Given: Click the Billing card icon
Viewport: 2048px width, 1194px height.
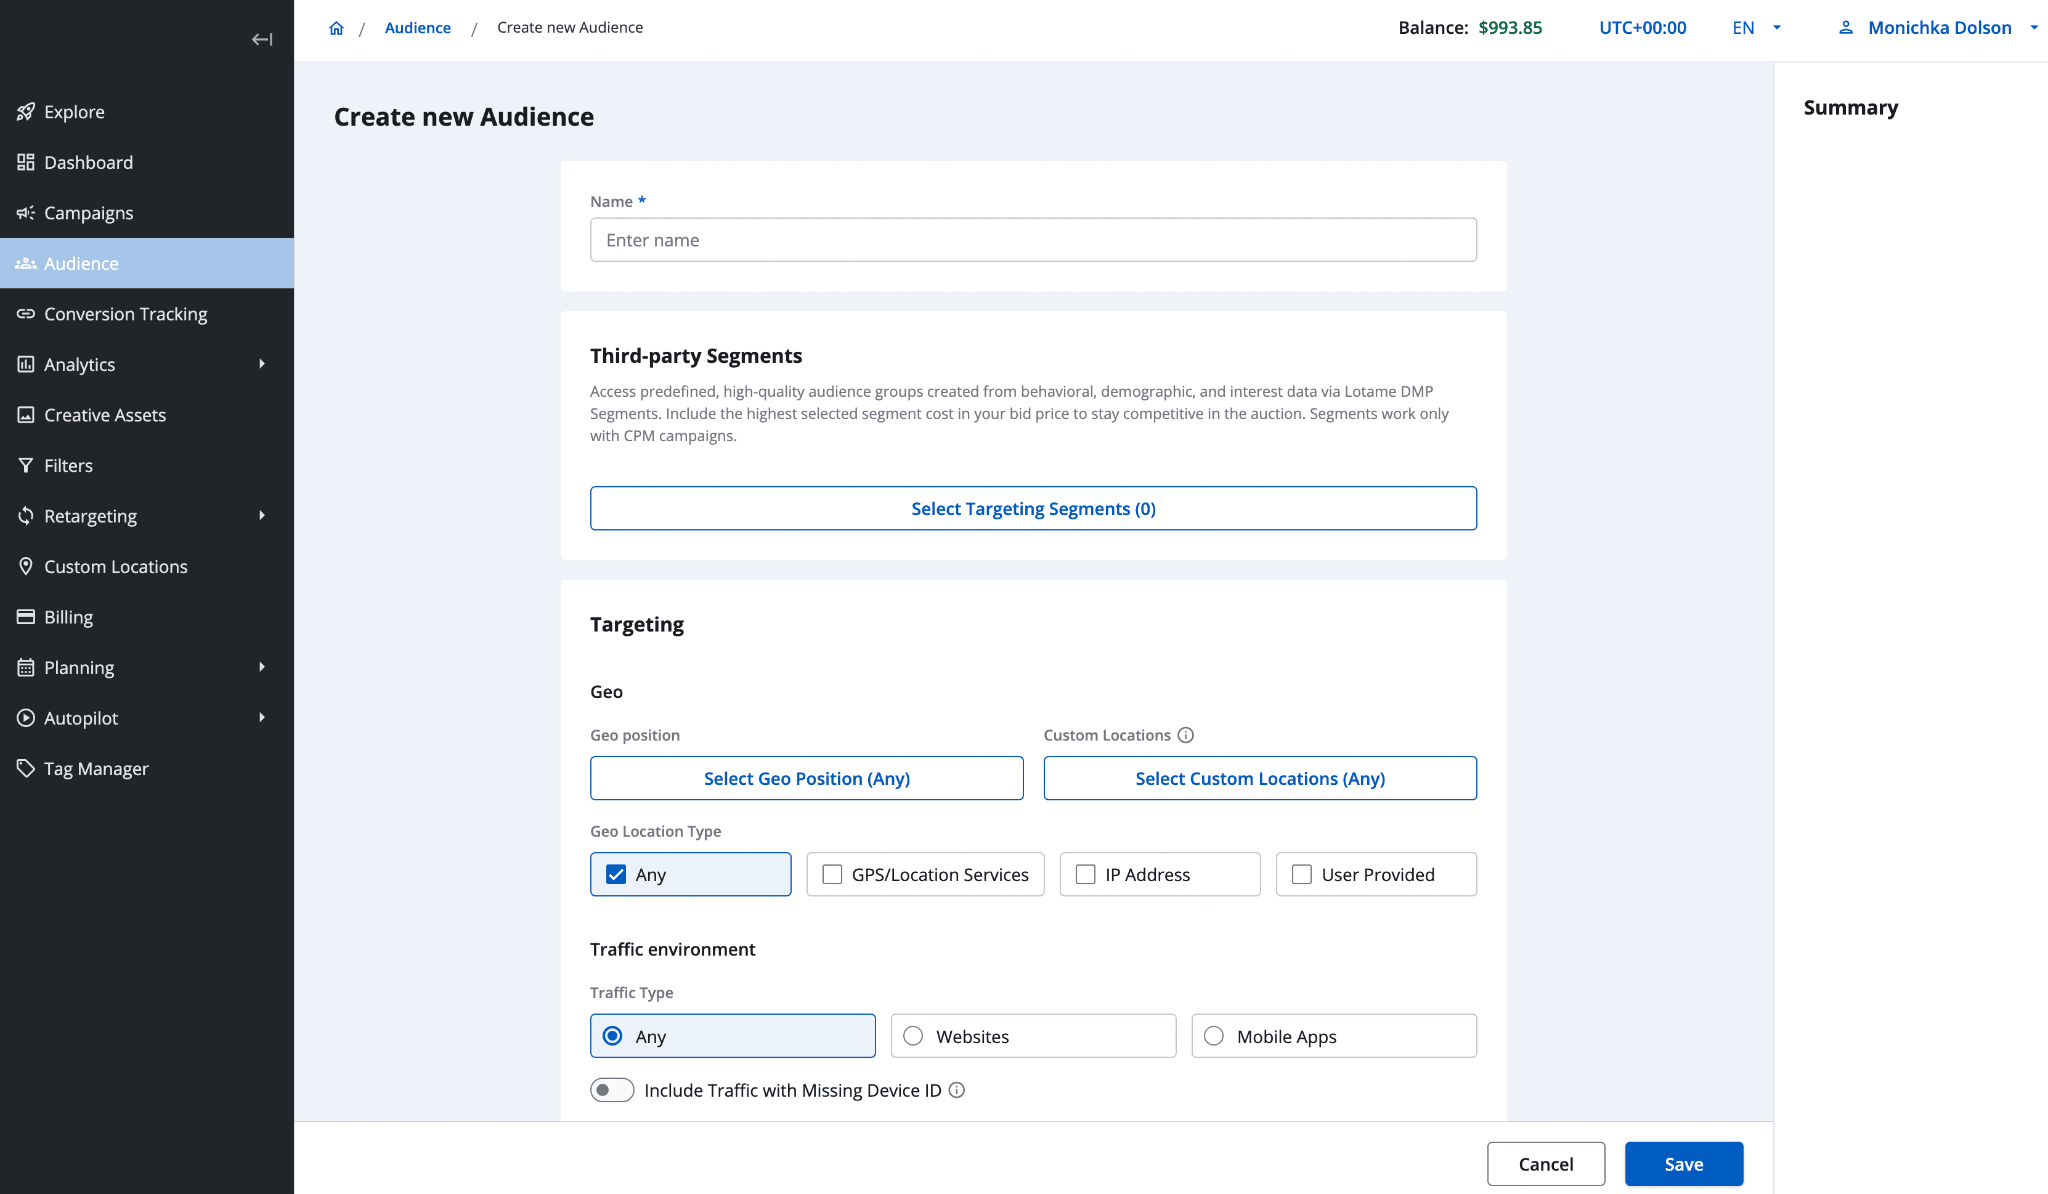Looking at the screenshot, I should pyautogui.click(x=26, y=617).
